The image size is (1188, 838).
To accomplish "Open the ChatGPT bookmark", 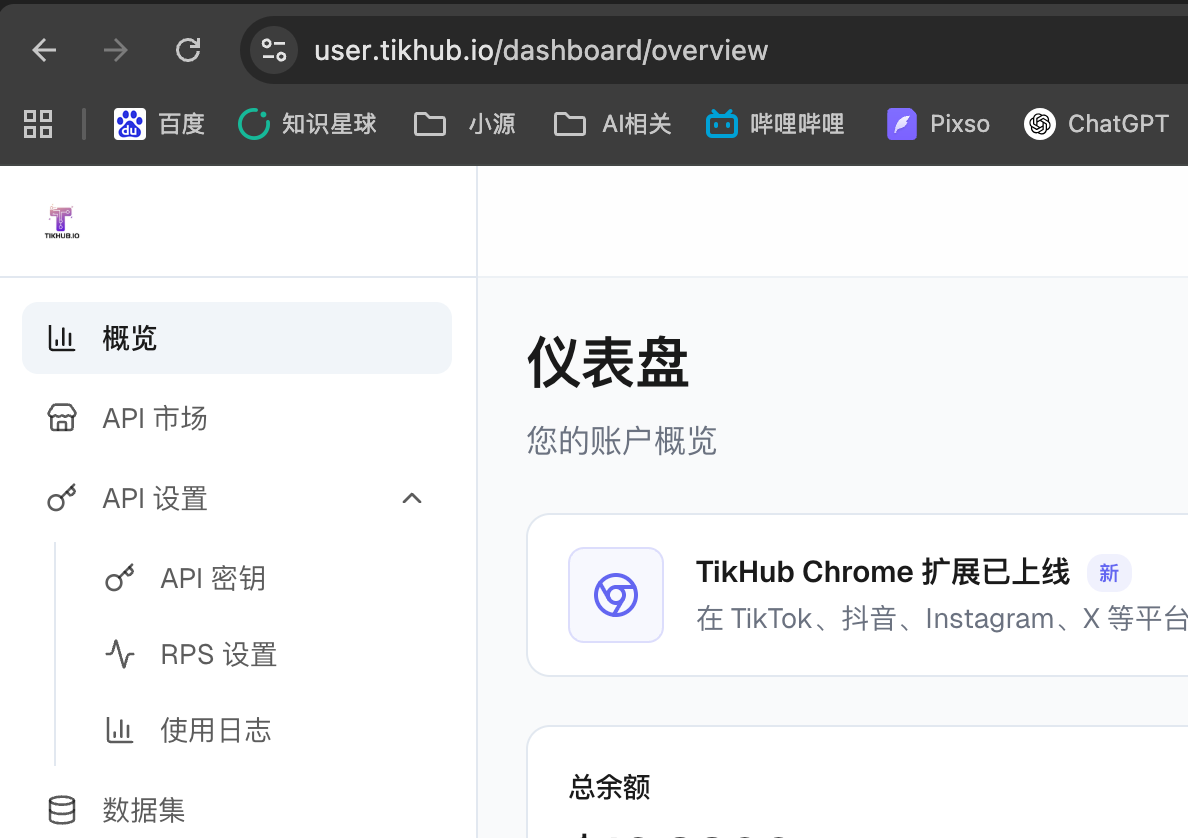I will click(1096, 124).
